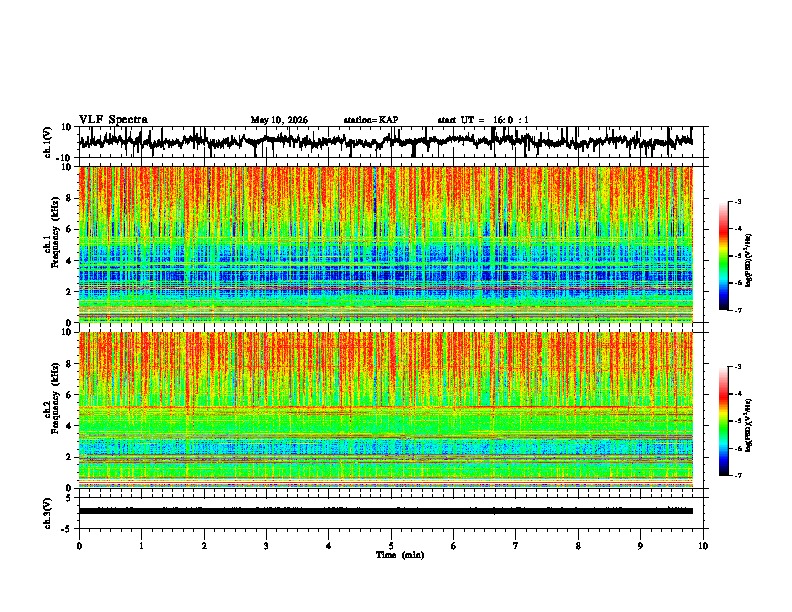This screenshot has width=792, height=612.
Task: Select the May 10, 2026 date text
Action: 279,120
